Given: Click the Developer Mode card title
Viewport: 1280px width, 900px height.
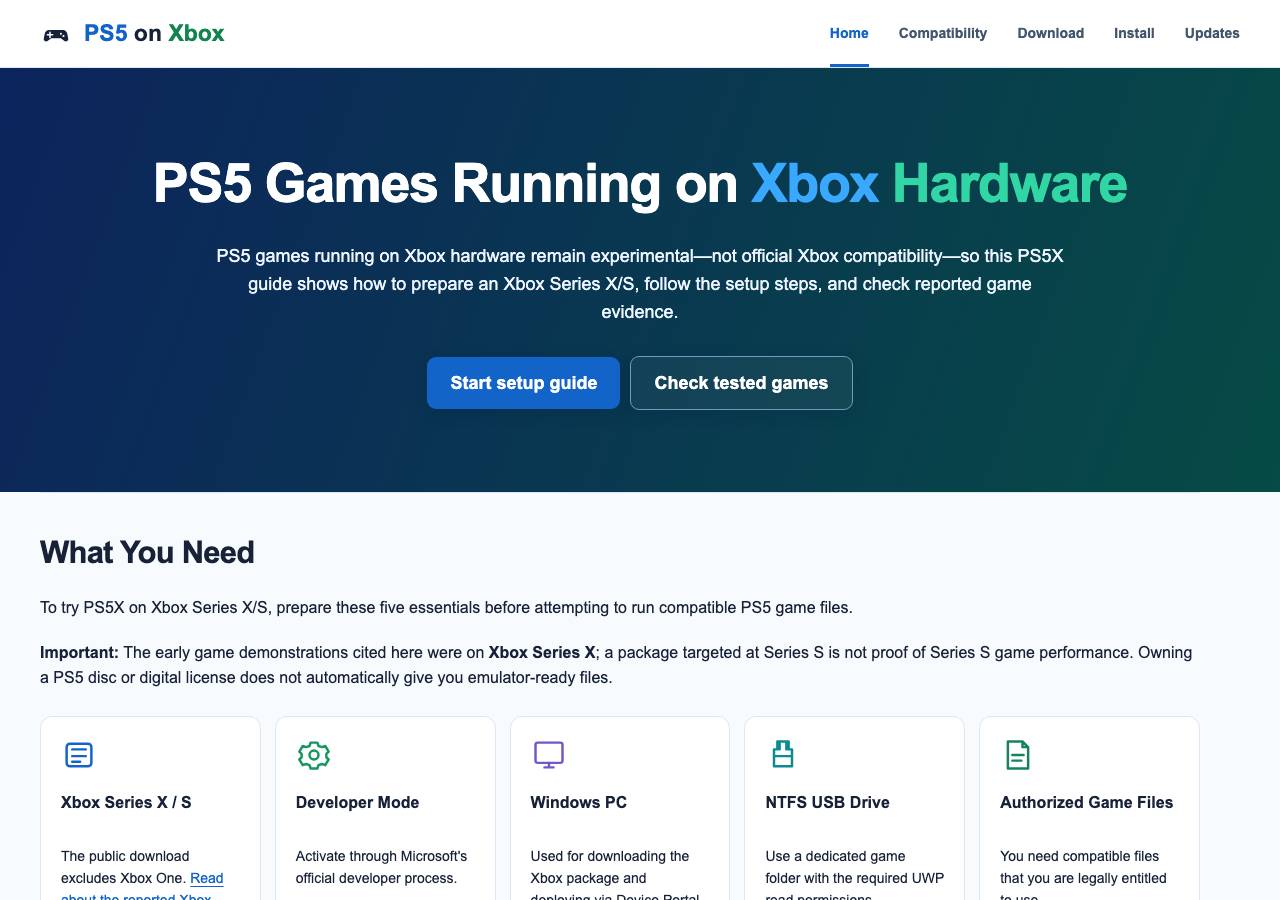Looking at the screenshot, I should click(357, 802).
